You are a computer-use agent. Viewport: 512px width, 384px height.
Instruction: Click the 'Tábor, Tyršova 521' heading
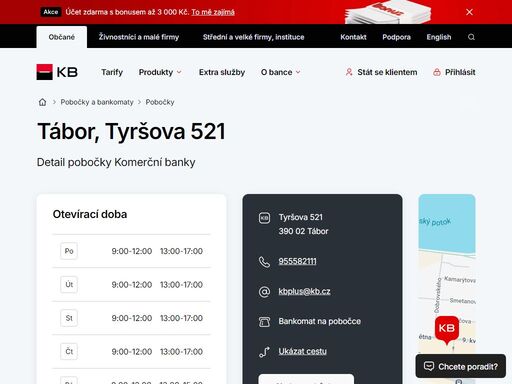[131, 131]
